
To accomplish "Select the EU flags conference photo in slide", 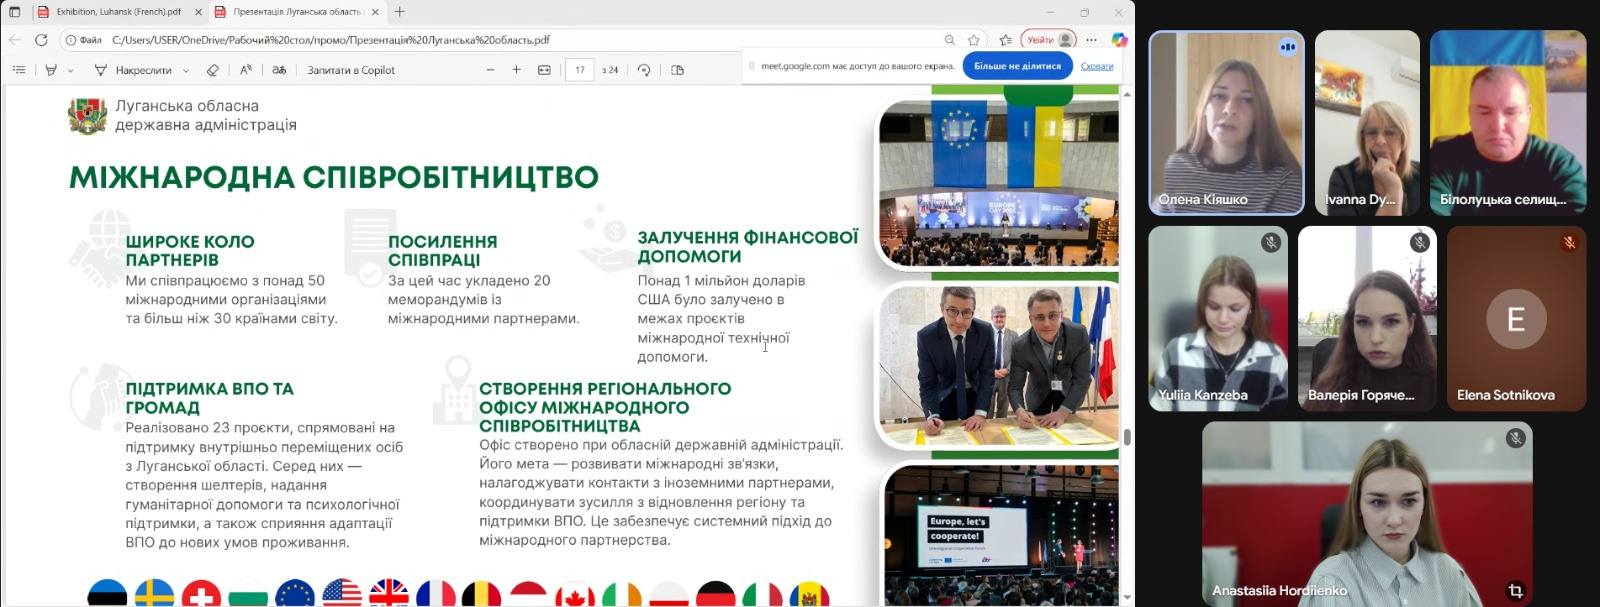I will click(998, 182).
